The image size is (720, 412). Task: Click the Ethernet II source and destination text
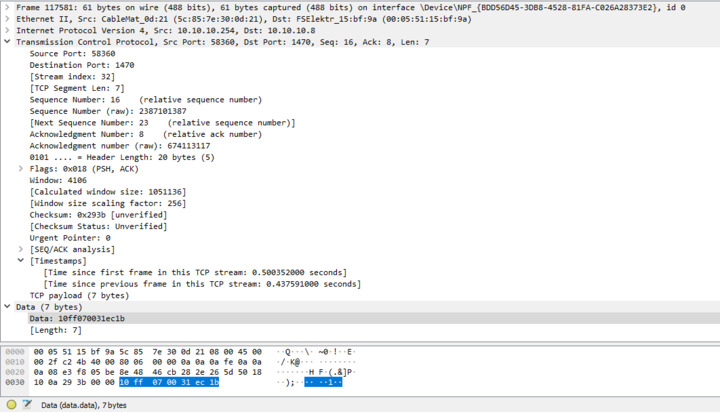click(244, 19)
